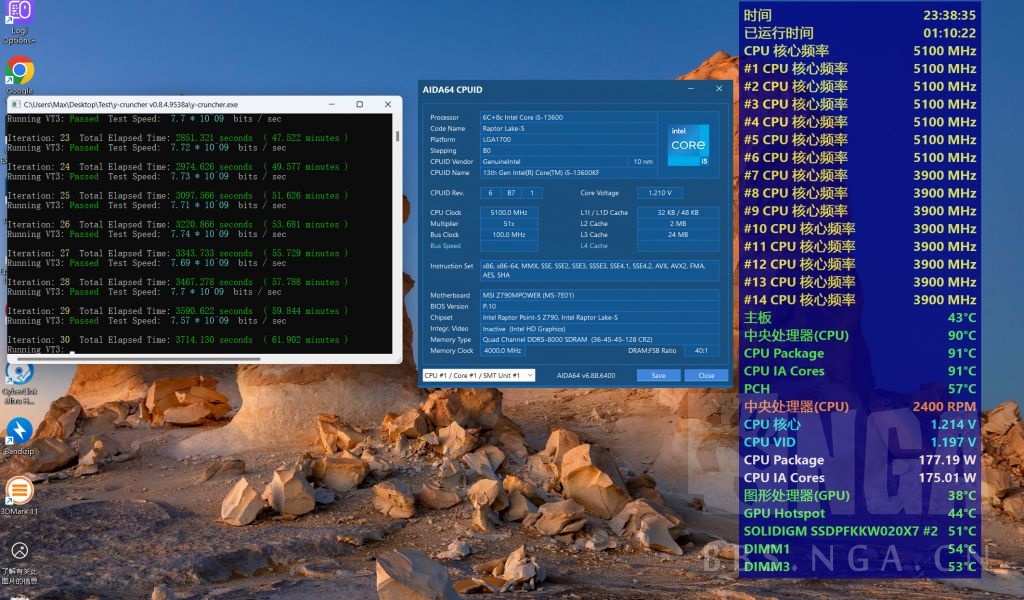
Task: Close the y-cruncher console window
Action: (x=386, y=104)
